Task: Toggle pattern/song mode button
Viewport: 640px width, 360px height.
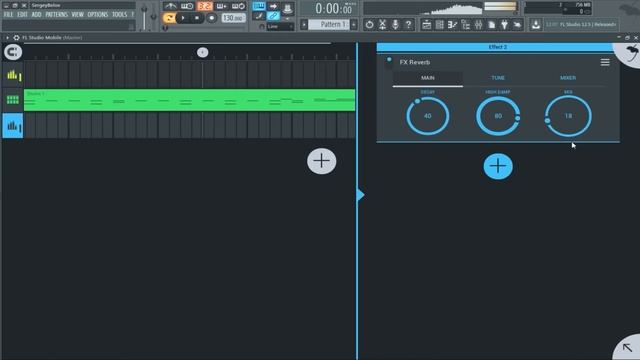Action: (x=169, y=18)
